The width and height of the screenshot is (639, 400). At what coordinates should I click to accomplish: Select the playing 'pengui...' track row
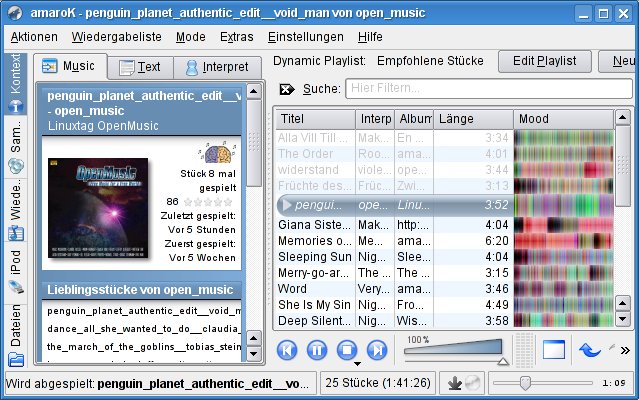[445, 205]
